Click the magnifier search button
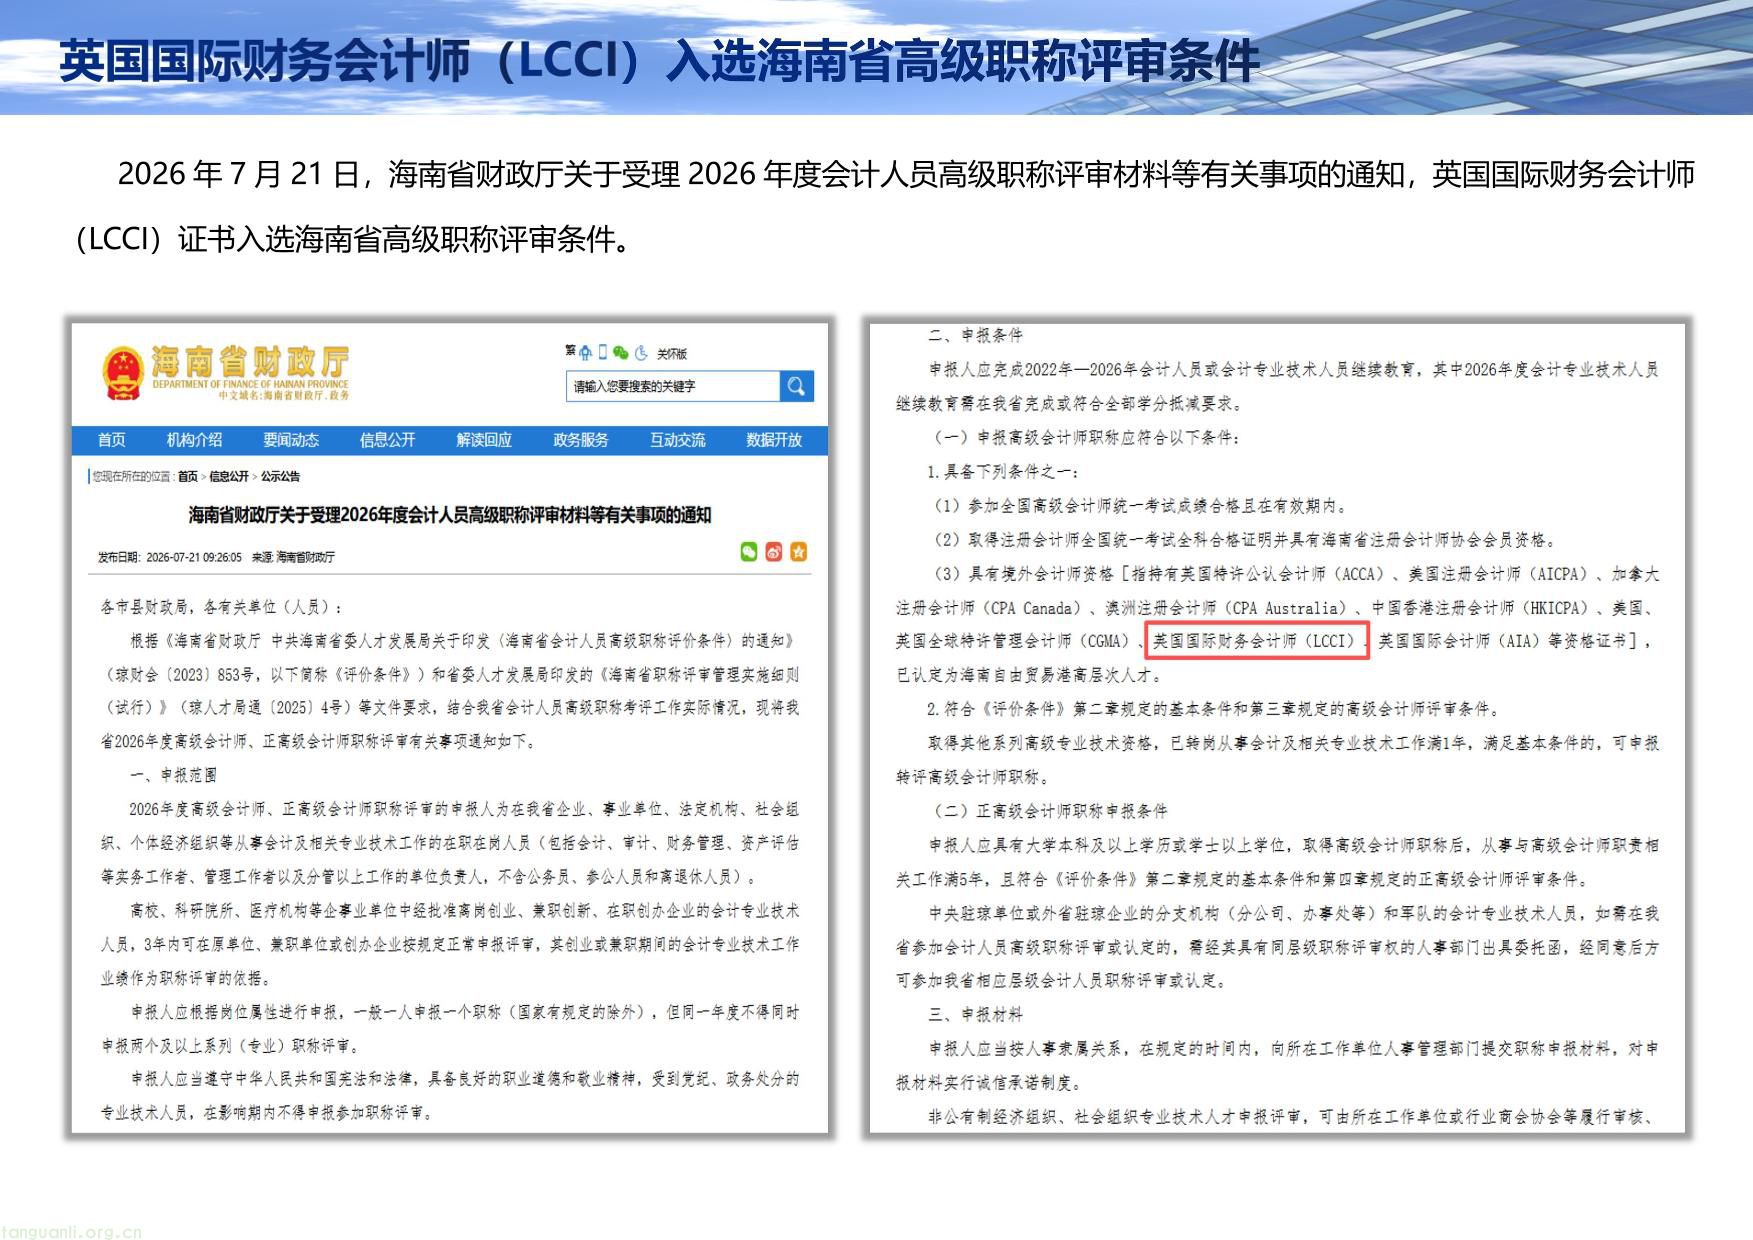Viewport: 1753px width, 1240px height. [797, 386]
